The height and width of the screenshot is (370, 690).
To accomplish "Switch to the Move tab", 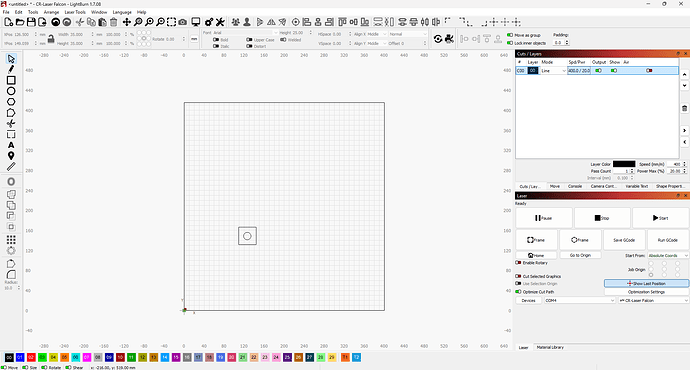I will click(x=554, y=186).
